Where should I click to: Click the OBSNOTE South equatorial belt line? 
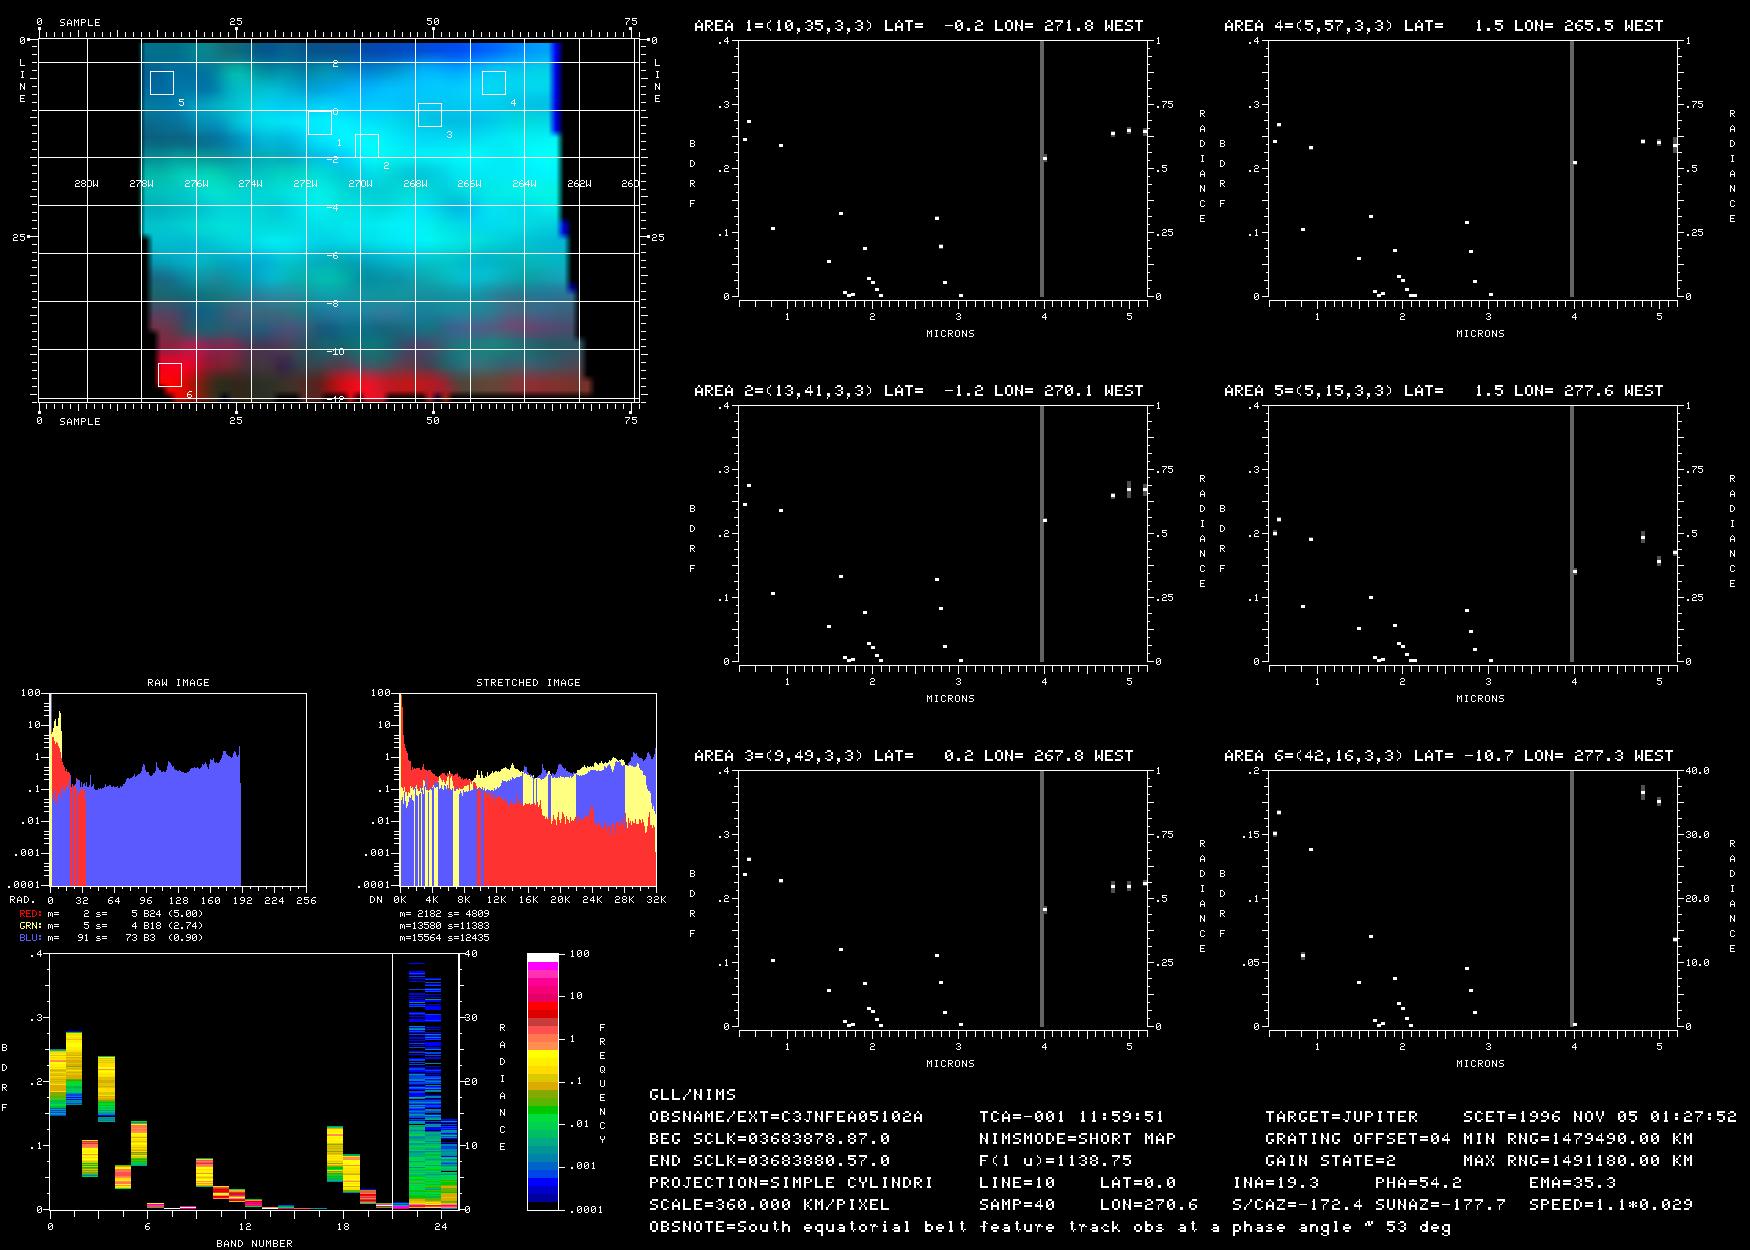[x=1050, y=1227]
